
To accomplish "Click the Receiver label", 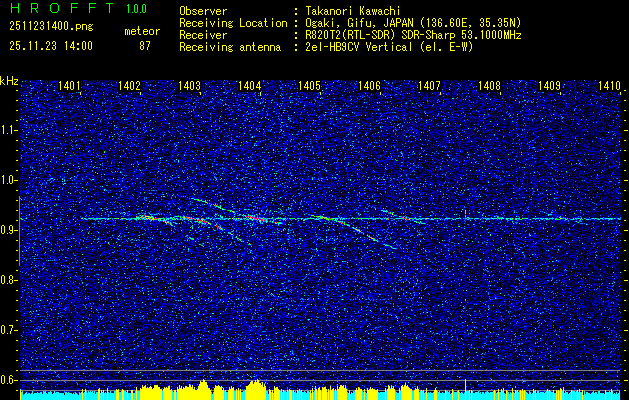I will 203,35.
